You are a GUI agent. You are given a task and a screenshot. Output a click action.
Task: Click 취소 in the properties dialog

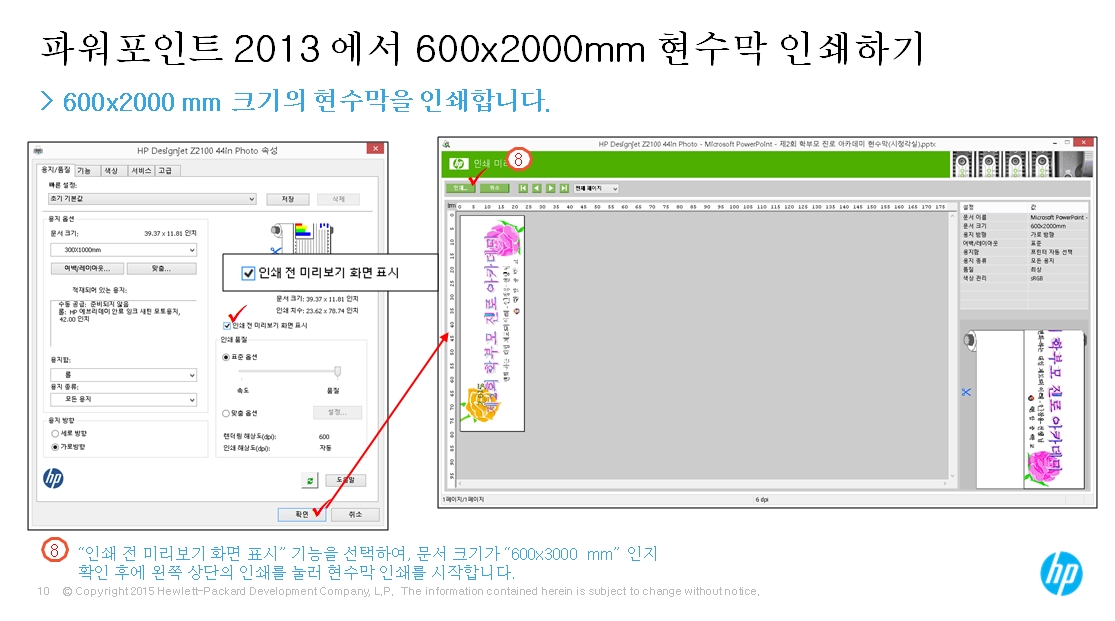[x=356, y=514]
